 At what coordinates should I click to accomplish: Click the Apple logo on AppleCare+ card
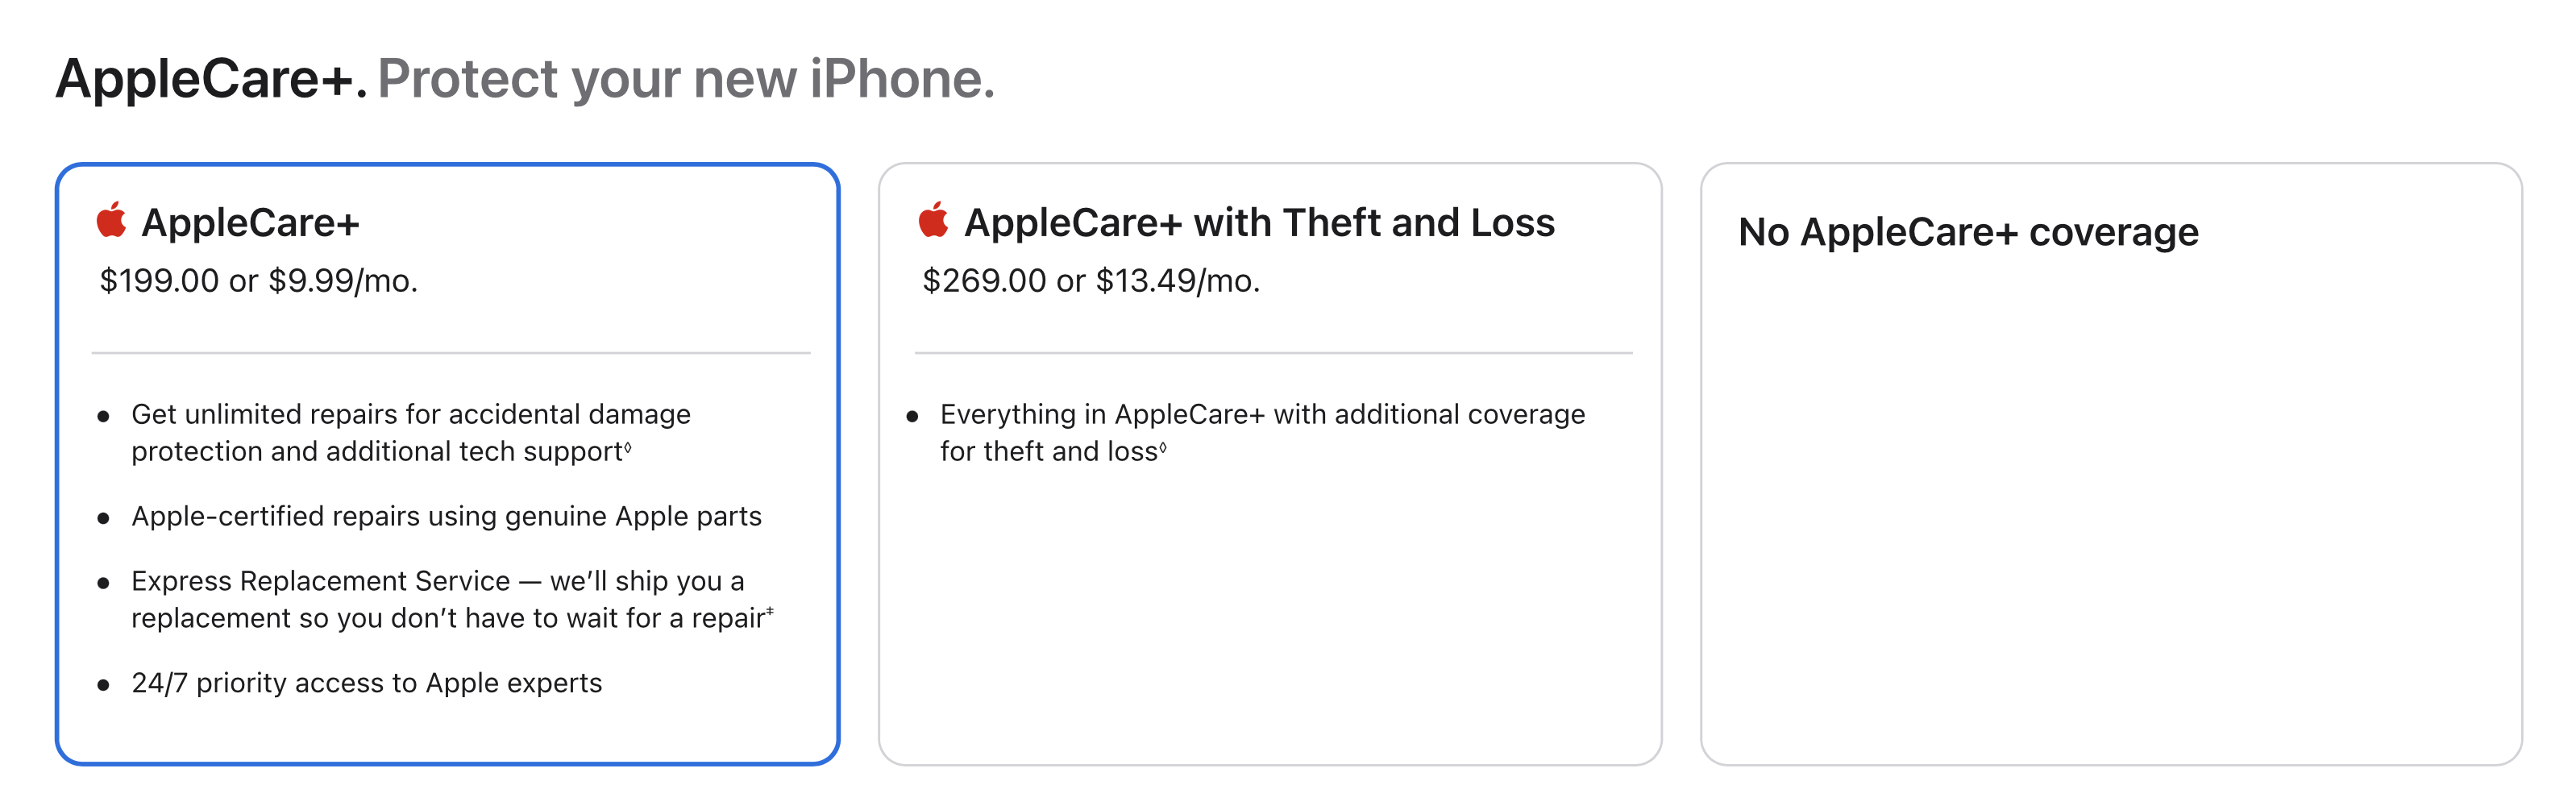click(112, 220)
